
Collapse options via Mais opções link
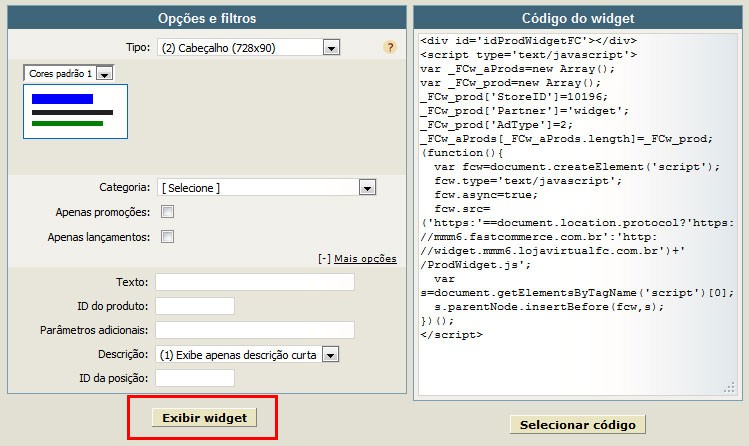tap(365, 258)
